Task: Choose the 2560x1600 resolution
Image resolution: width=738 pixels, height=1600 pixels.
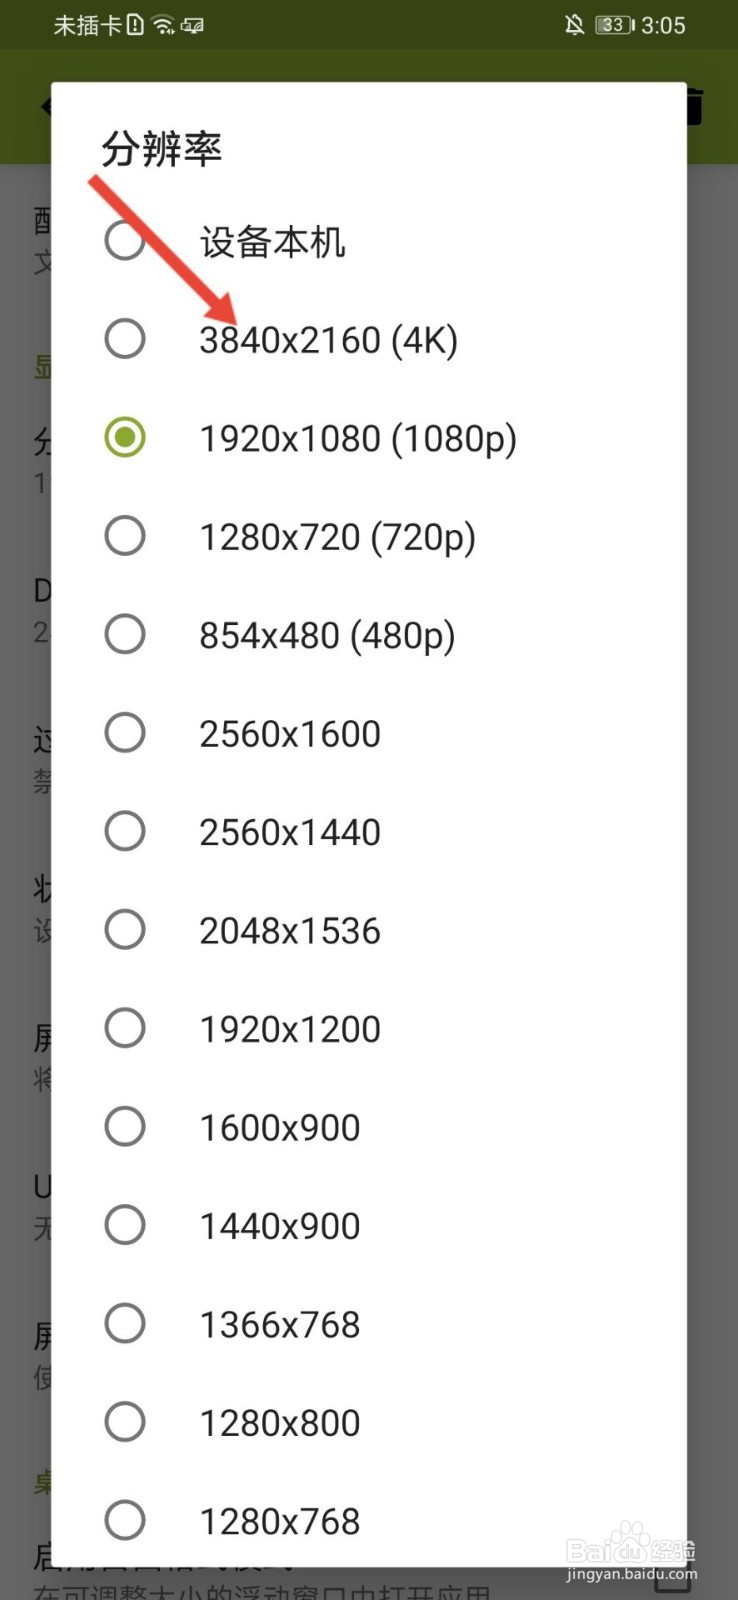Action: coord(368,733)
